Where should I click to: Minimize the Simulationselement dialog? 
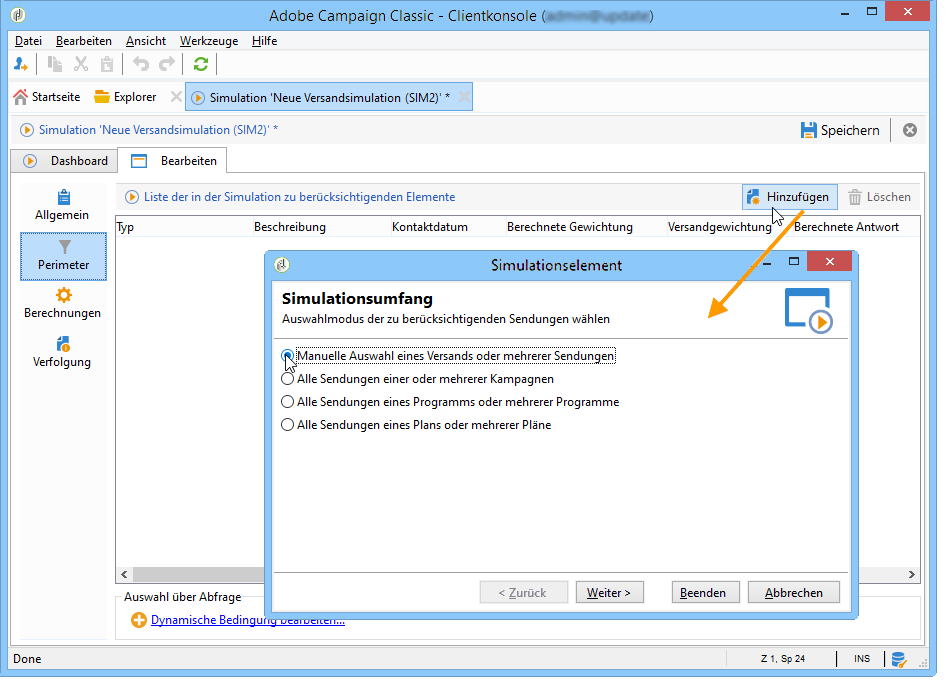pos(767,264)
